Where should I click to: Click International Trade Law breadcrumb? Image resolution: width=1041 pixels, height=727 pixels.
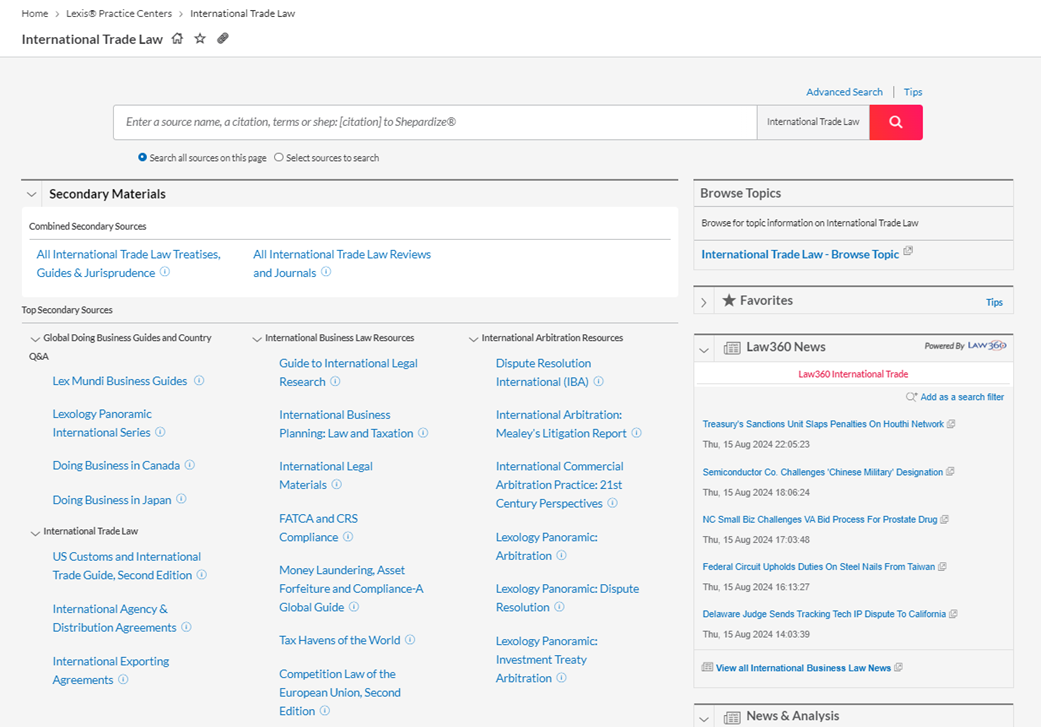click(242, 13)
